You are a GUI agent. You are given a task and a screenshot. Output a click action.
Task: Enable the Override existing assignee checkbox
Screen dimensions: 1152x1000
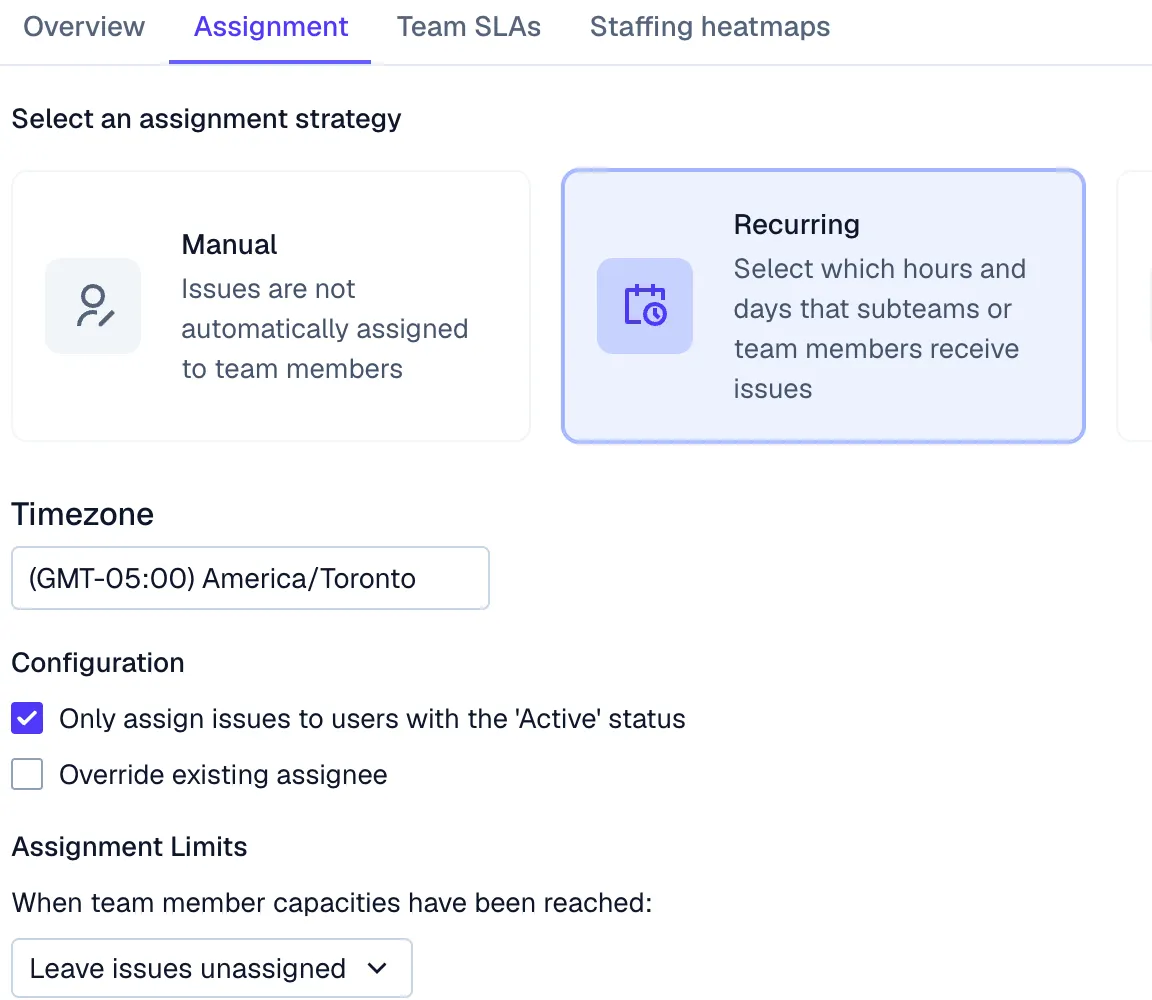pos(27,774)
